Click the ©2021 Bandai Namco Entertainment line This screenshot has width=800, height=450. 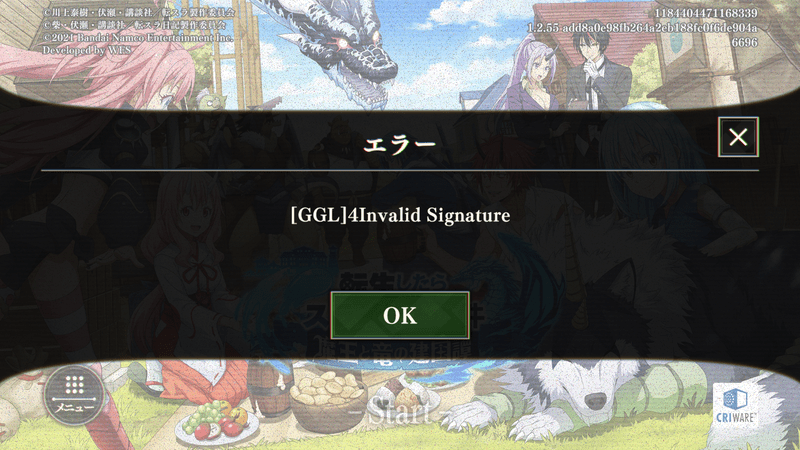point(138,38)
